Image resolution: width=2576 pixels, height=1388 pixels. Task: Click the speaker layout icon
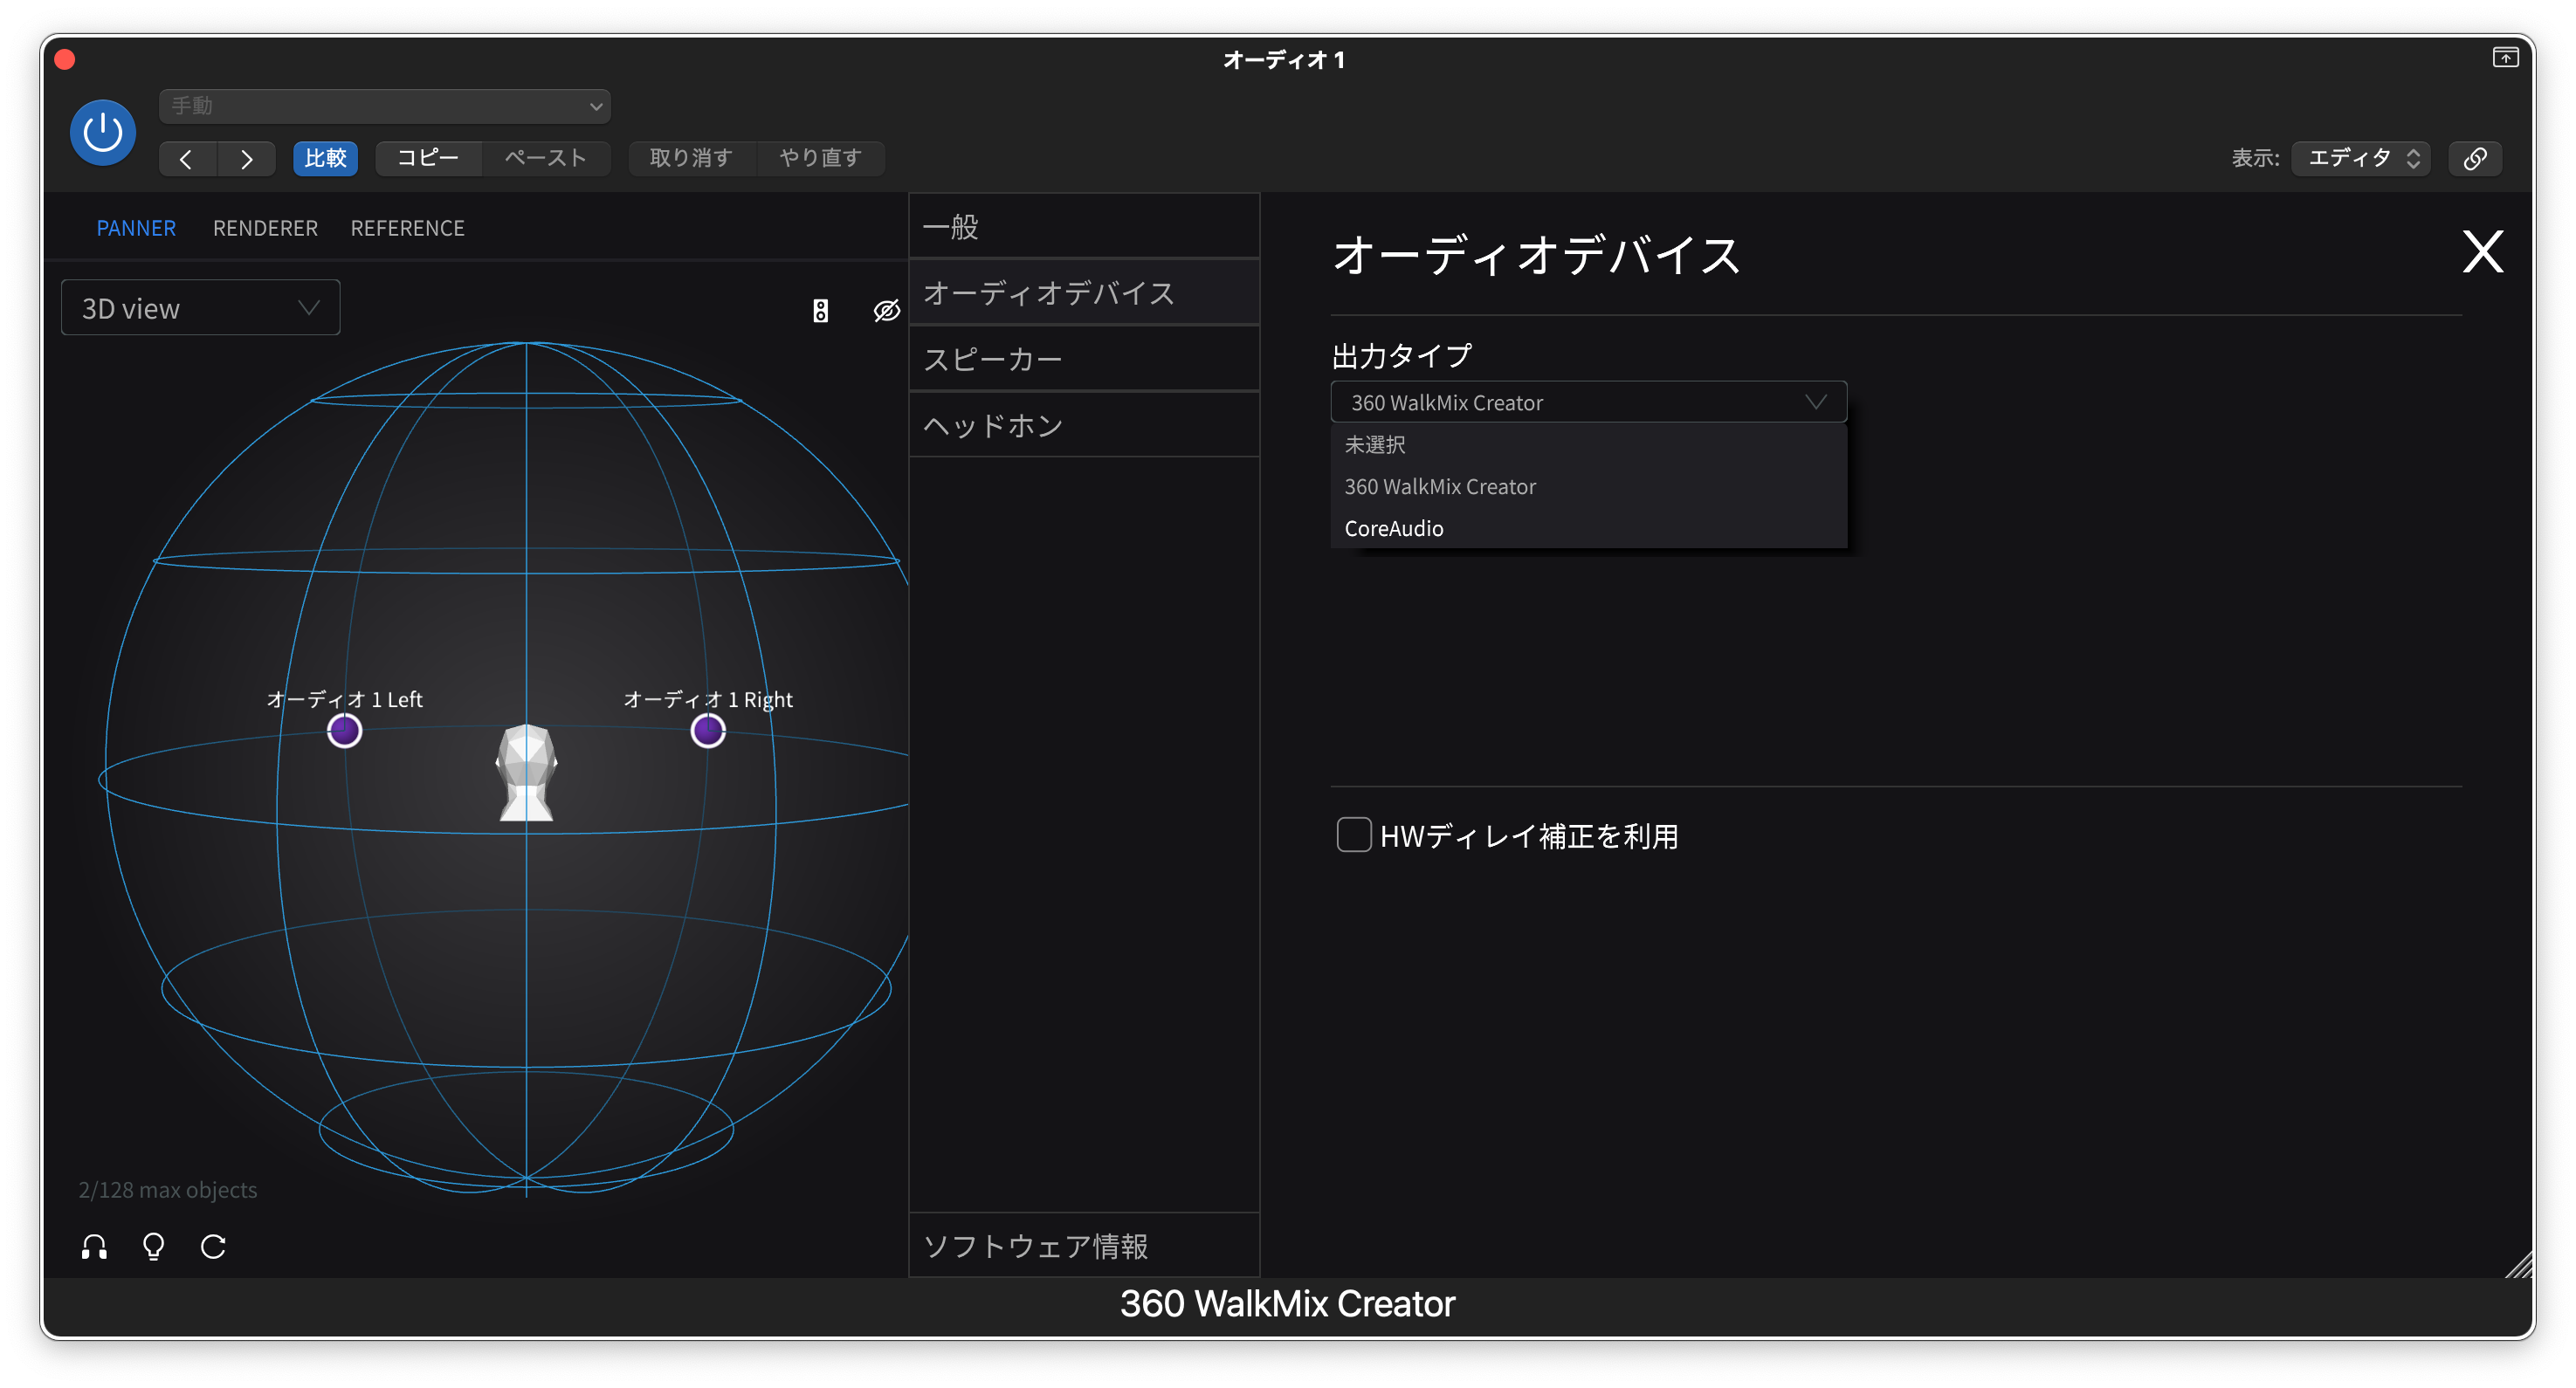coord(820,311)
